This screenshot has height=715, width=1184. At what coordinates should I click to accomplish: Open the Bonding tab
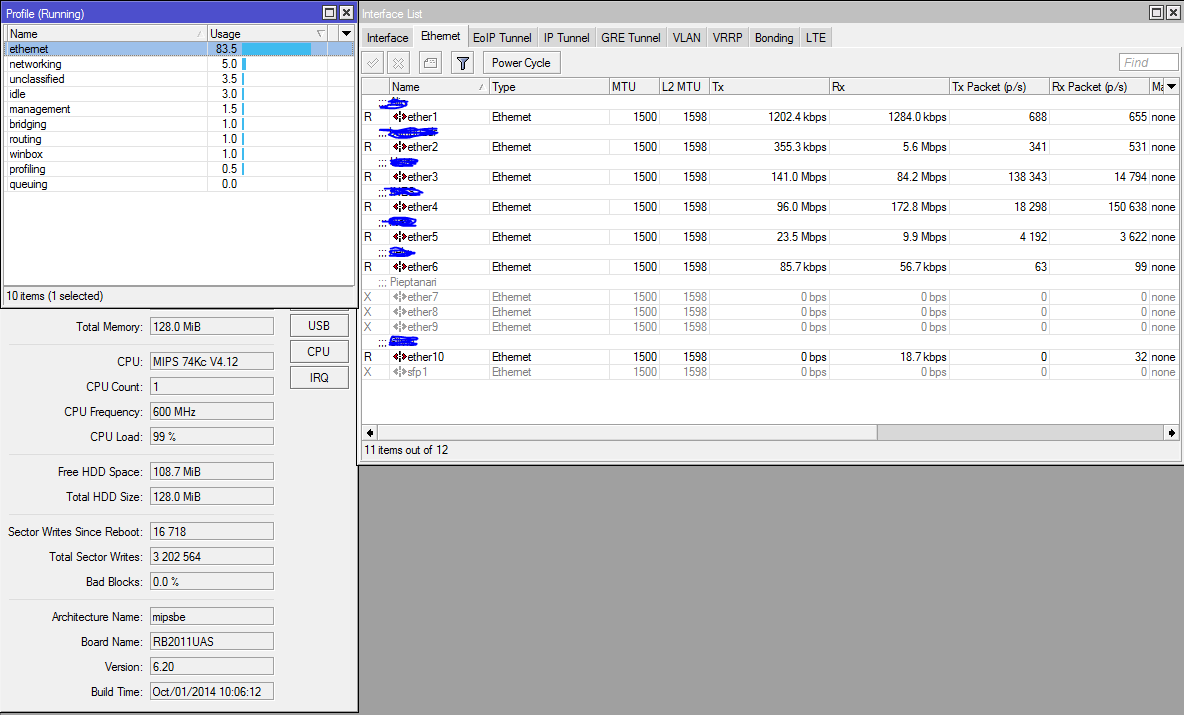click(773, 38)
